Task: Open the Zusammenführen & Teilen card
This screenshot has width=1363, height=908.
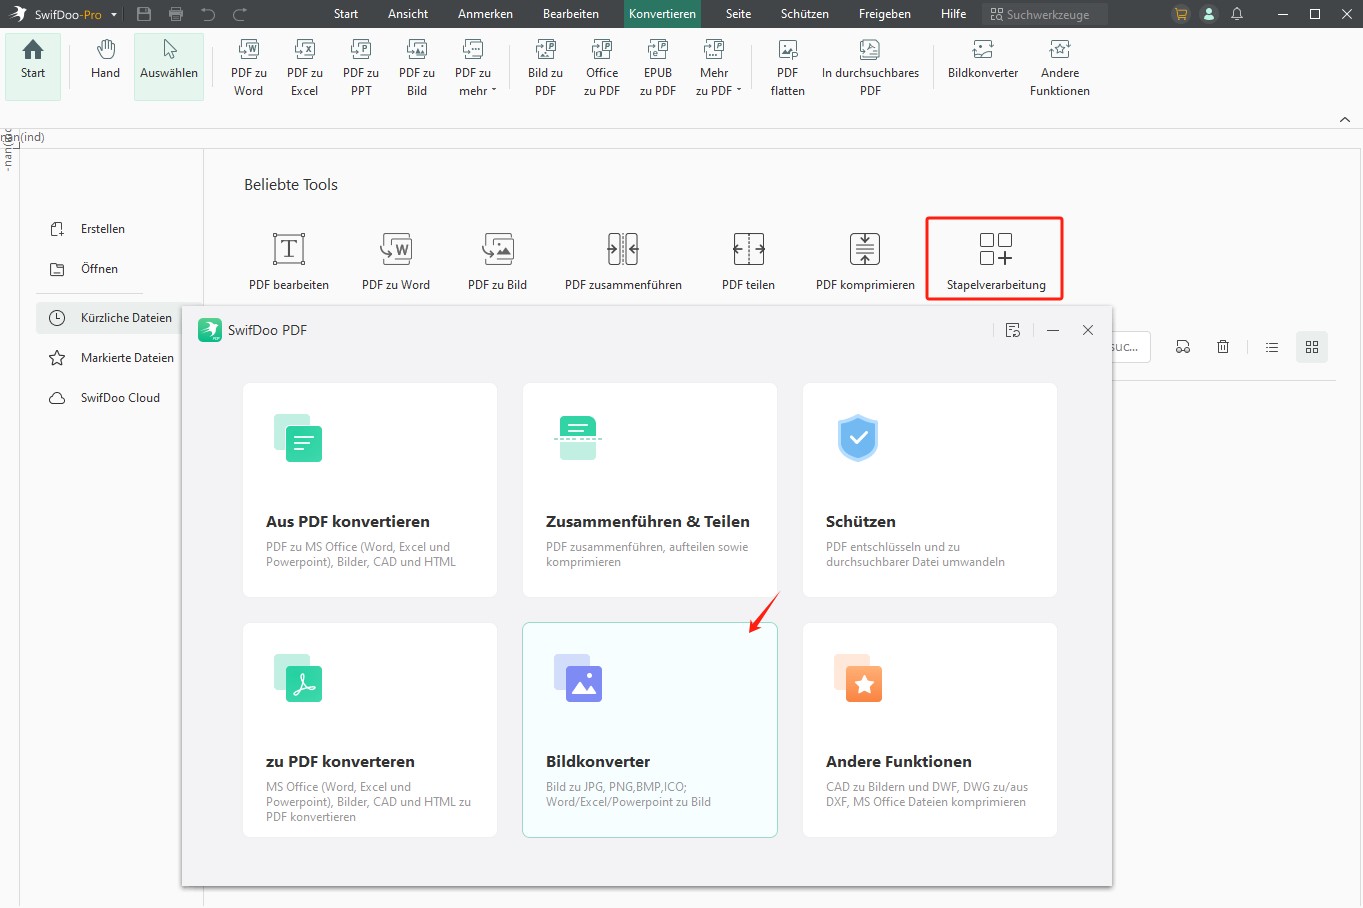Action: [x=650, y=490]
